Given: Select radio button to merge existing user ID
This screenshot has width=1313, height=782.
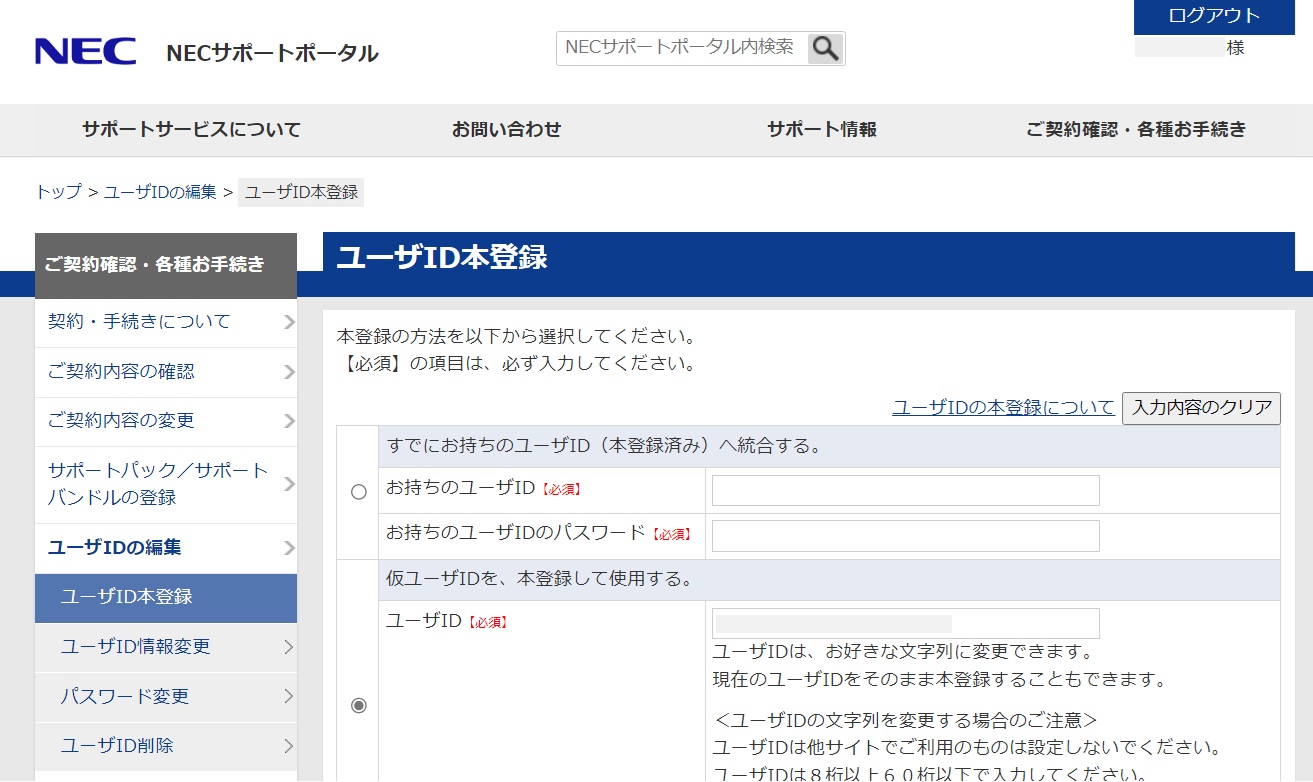Looking at the screenshot, I should [x=358, y=492].
